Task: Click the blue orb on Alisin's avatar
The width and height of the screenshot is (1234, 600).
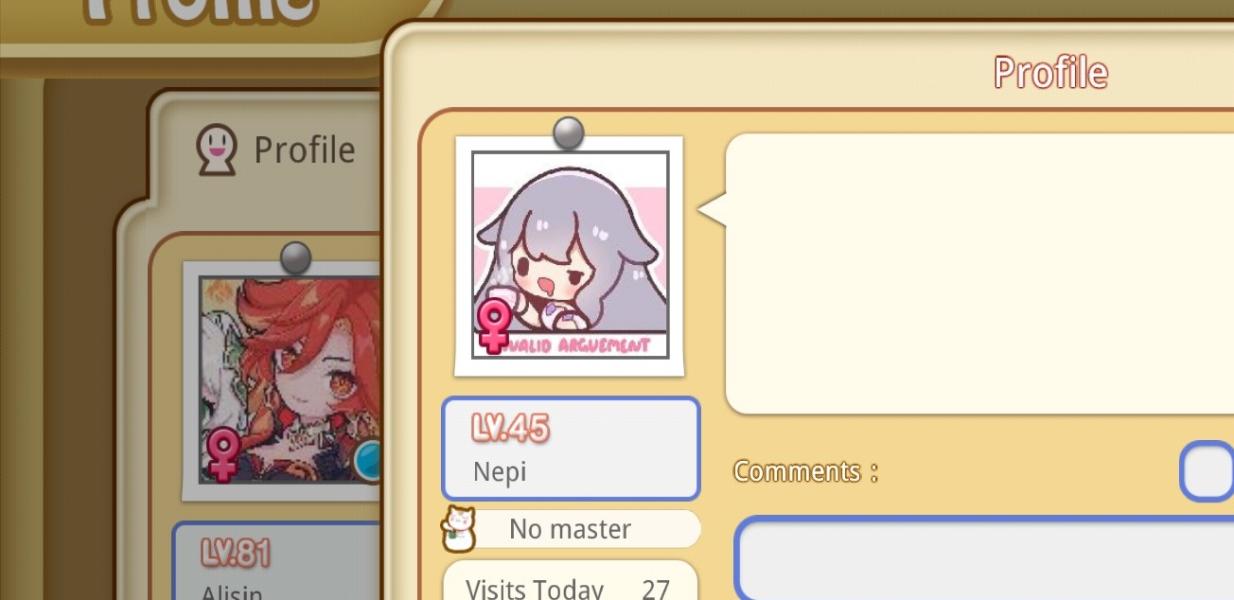Action: 370,461
